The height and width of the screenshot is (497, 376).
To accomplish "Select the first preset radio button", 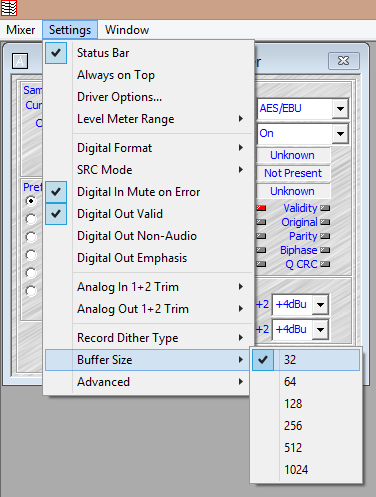I will tap(31, 201).
